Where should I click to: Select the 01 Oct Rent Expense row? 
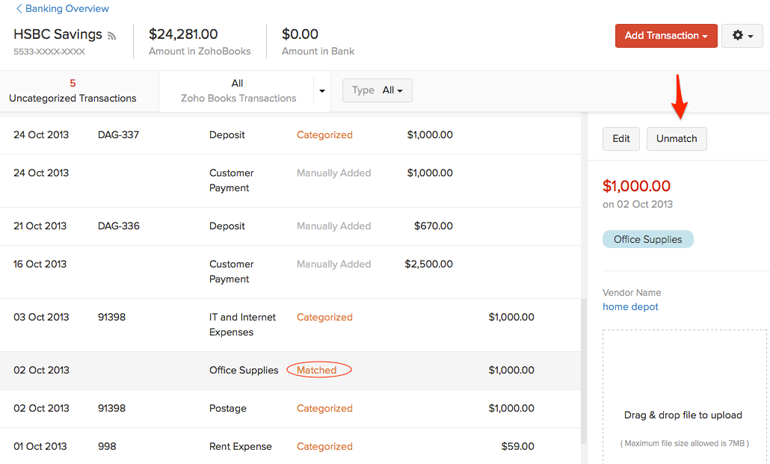pyautogui.click(x=290, y=446)
